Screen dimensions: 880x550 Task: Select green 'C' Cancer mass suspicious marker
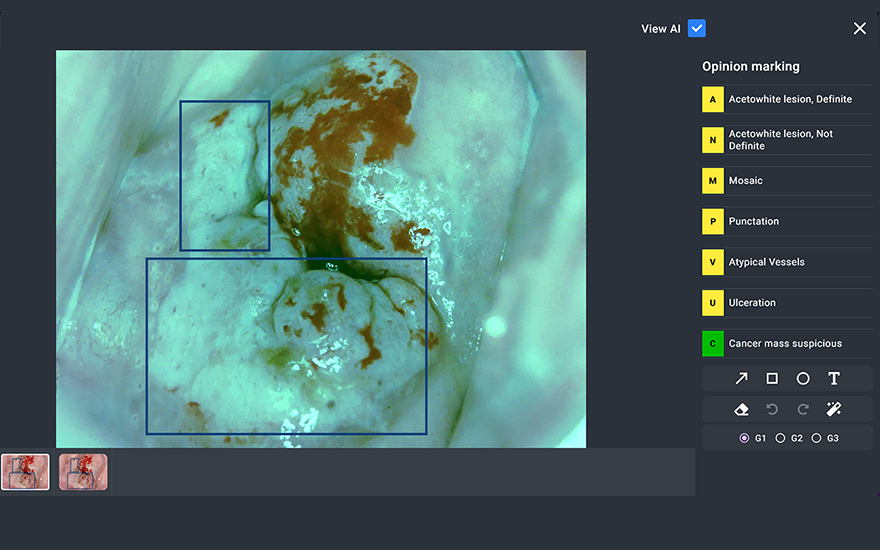tap(713, 343)
